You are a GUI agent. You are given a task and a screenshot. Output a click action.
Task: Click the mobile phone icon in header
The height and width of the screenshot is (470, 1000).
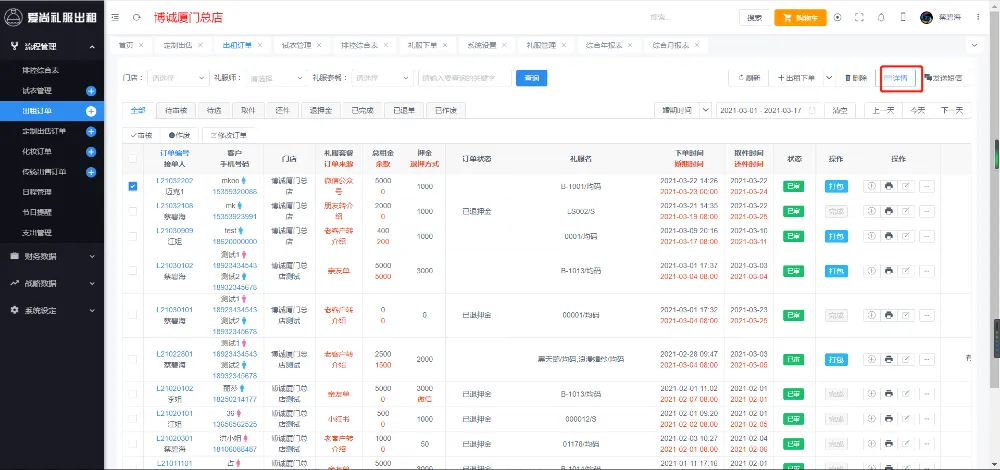[903, 17]
